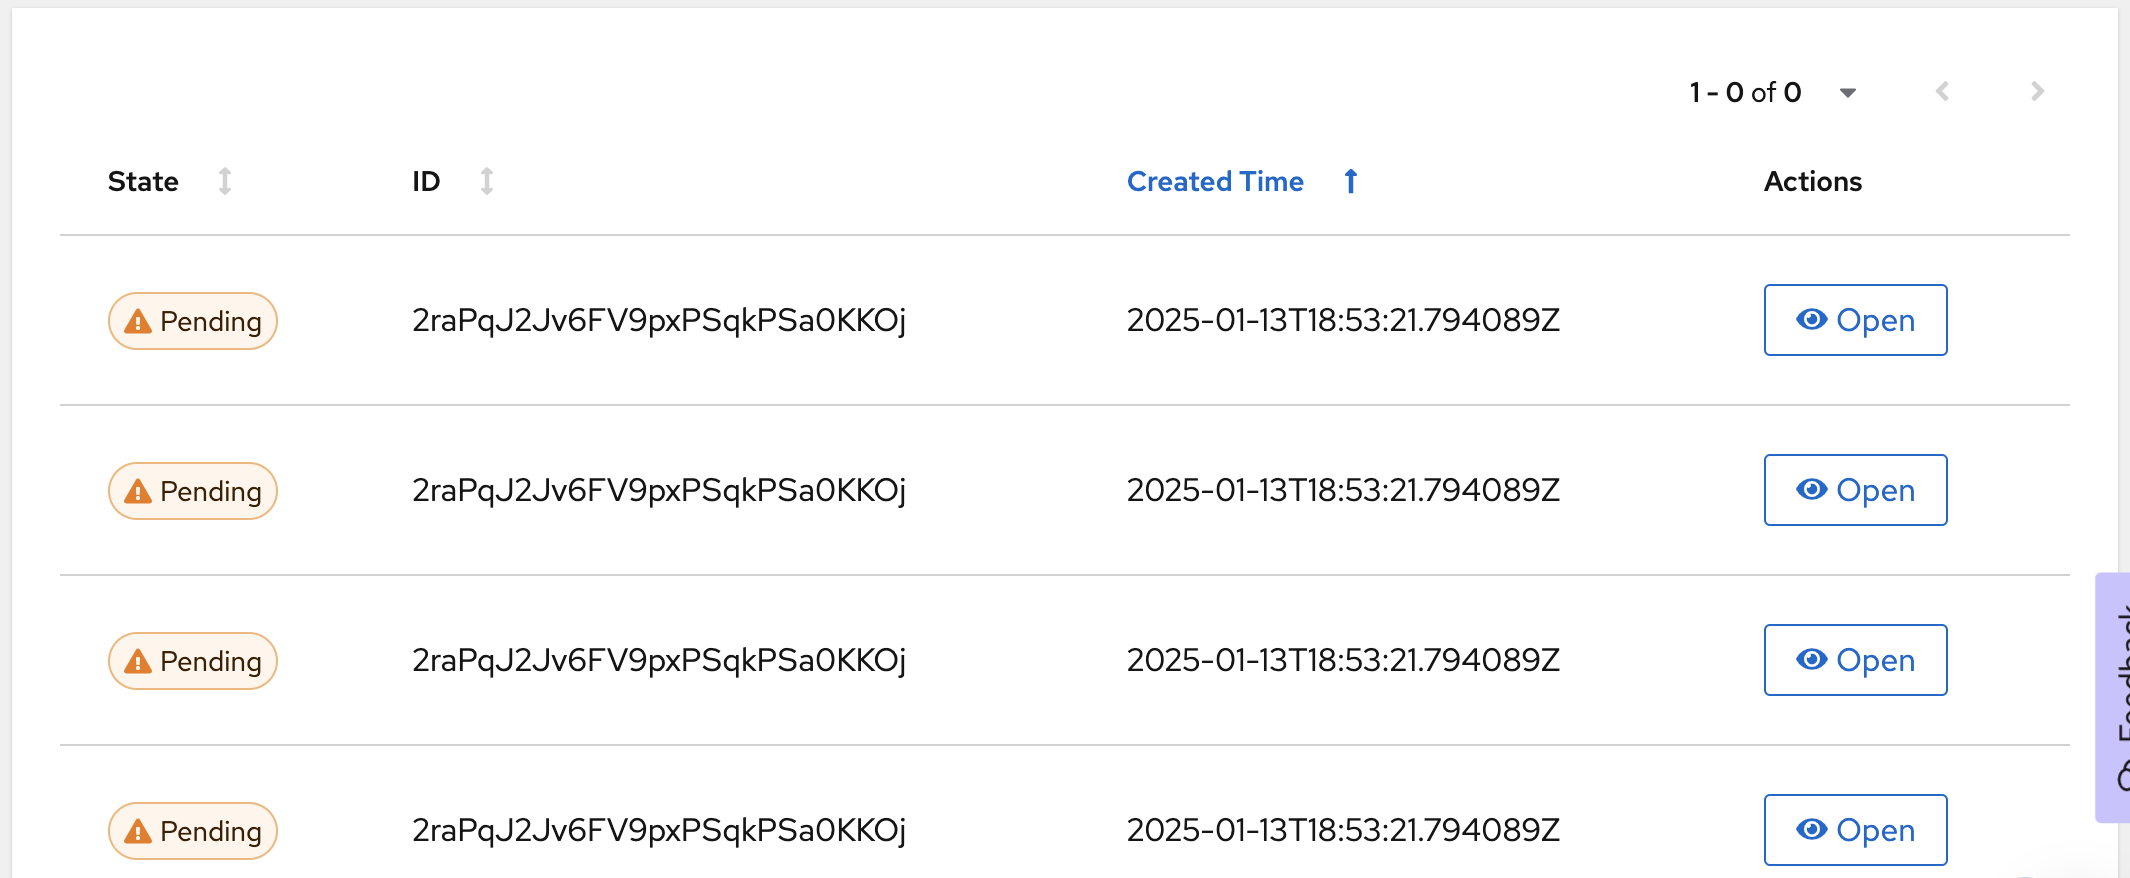Toggle Created Time ascending sort arrow
The height and width of the screenshot is (878, 2130).
tap(1351, 181)
